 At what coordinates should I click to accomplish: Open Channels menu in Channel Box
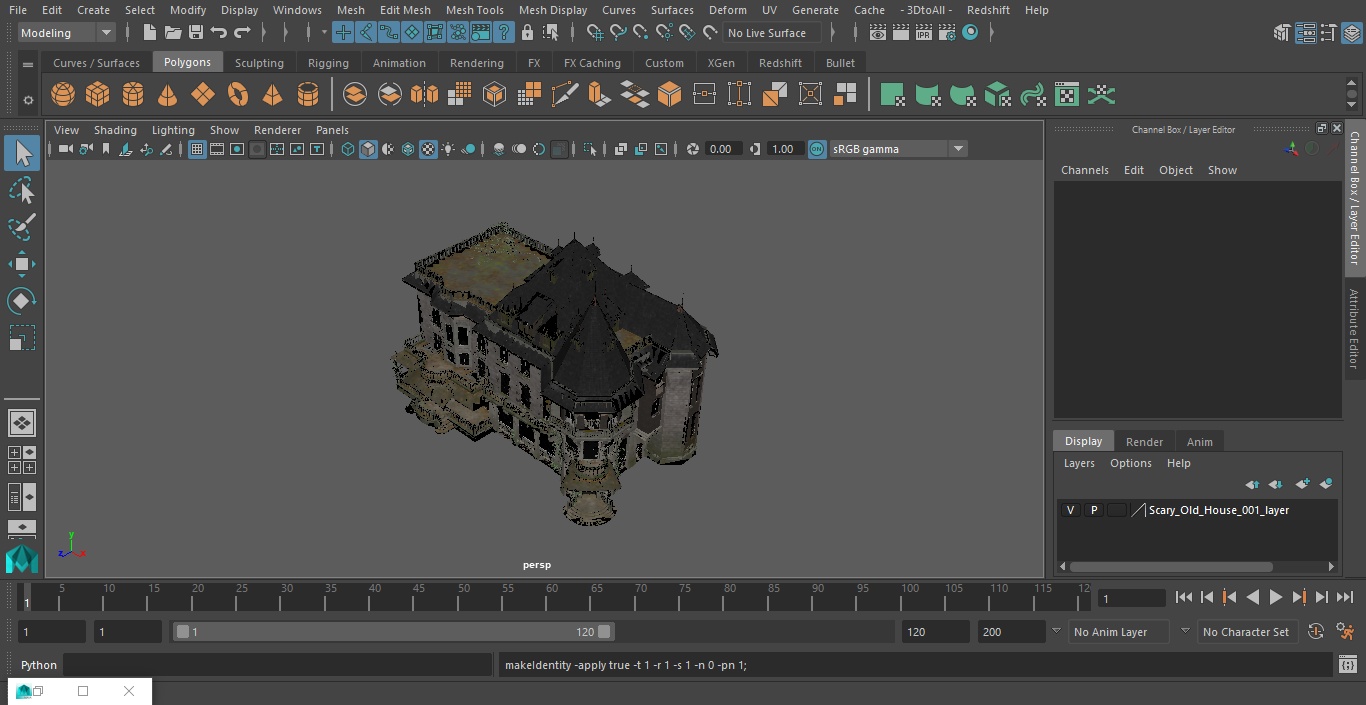[x=1085, y=170]
